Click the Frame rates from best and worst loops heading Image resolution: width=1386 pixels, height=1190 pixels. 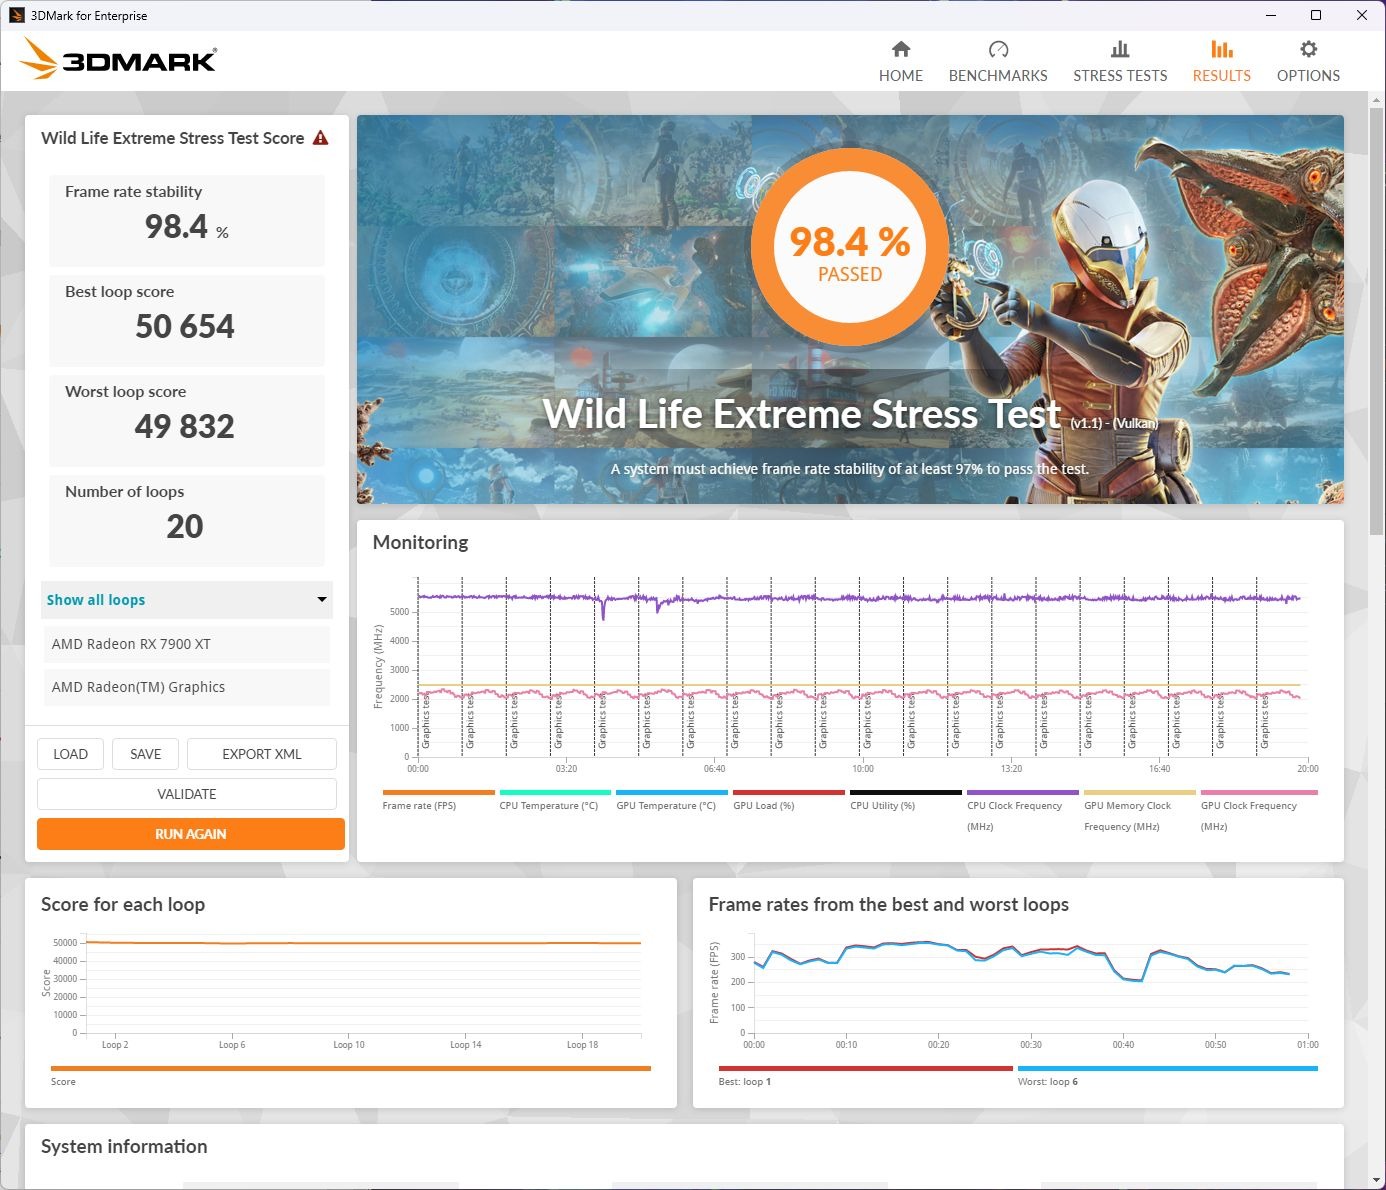click(889, 905)
